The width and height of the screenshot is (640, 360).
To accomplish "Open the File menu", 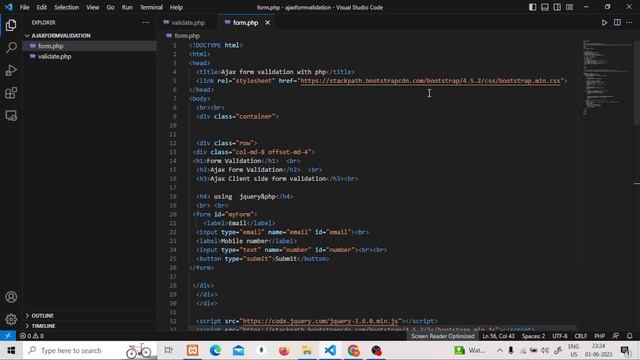I will click(x=24, y=7).
